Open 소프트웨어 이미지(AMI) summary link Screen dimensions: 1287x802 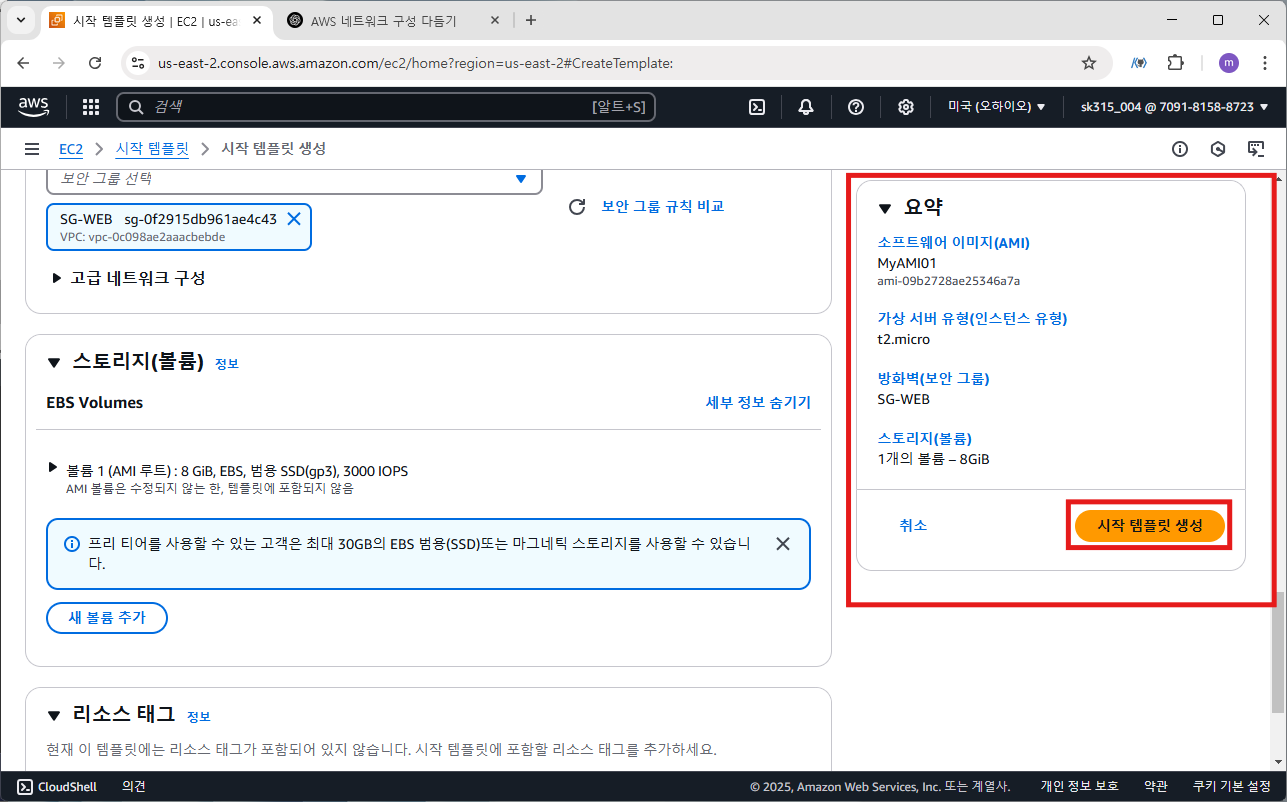click(x=953, y=242)
